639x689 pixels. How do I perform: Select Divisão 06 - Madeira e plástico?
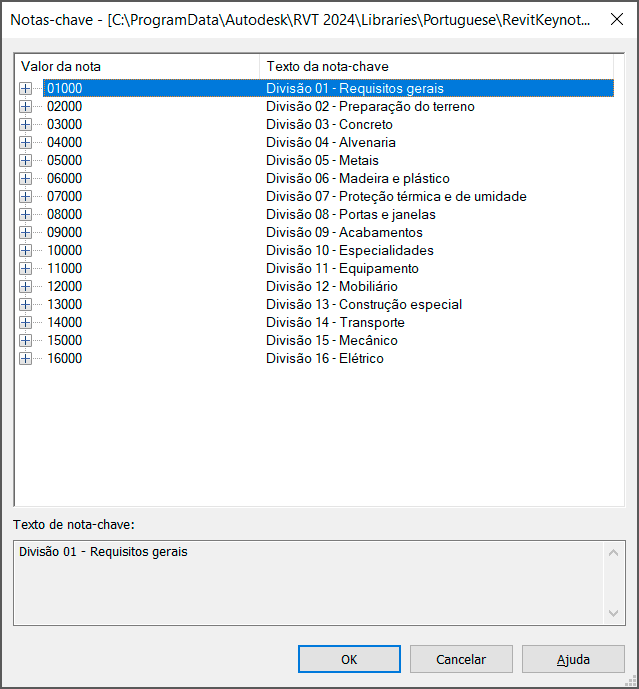(357, 179)
